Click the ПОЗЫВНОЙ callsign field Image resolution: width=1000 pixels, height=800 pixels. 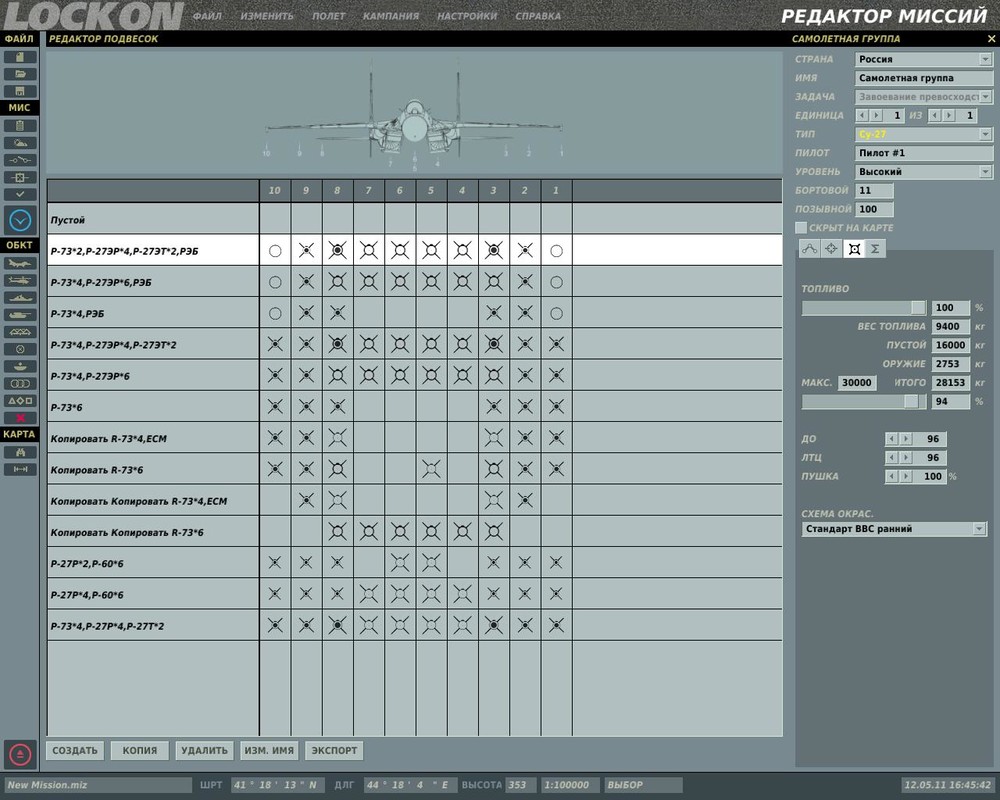pyautogui.click(x=874, y=209)
